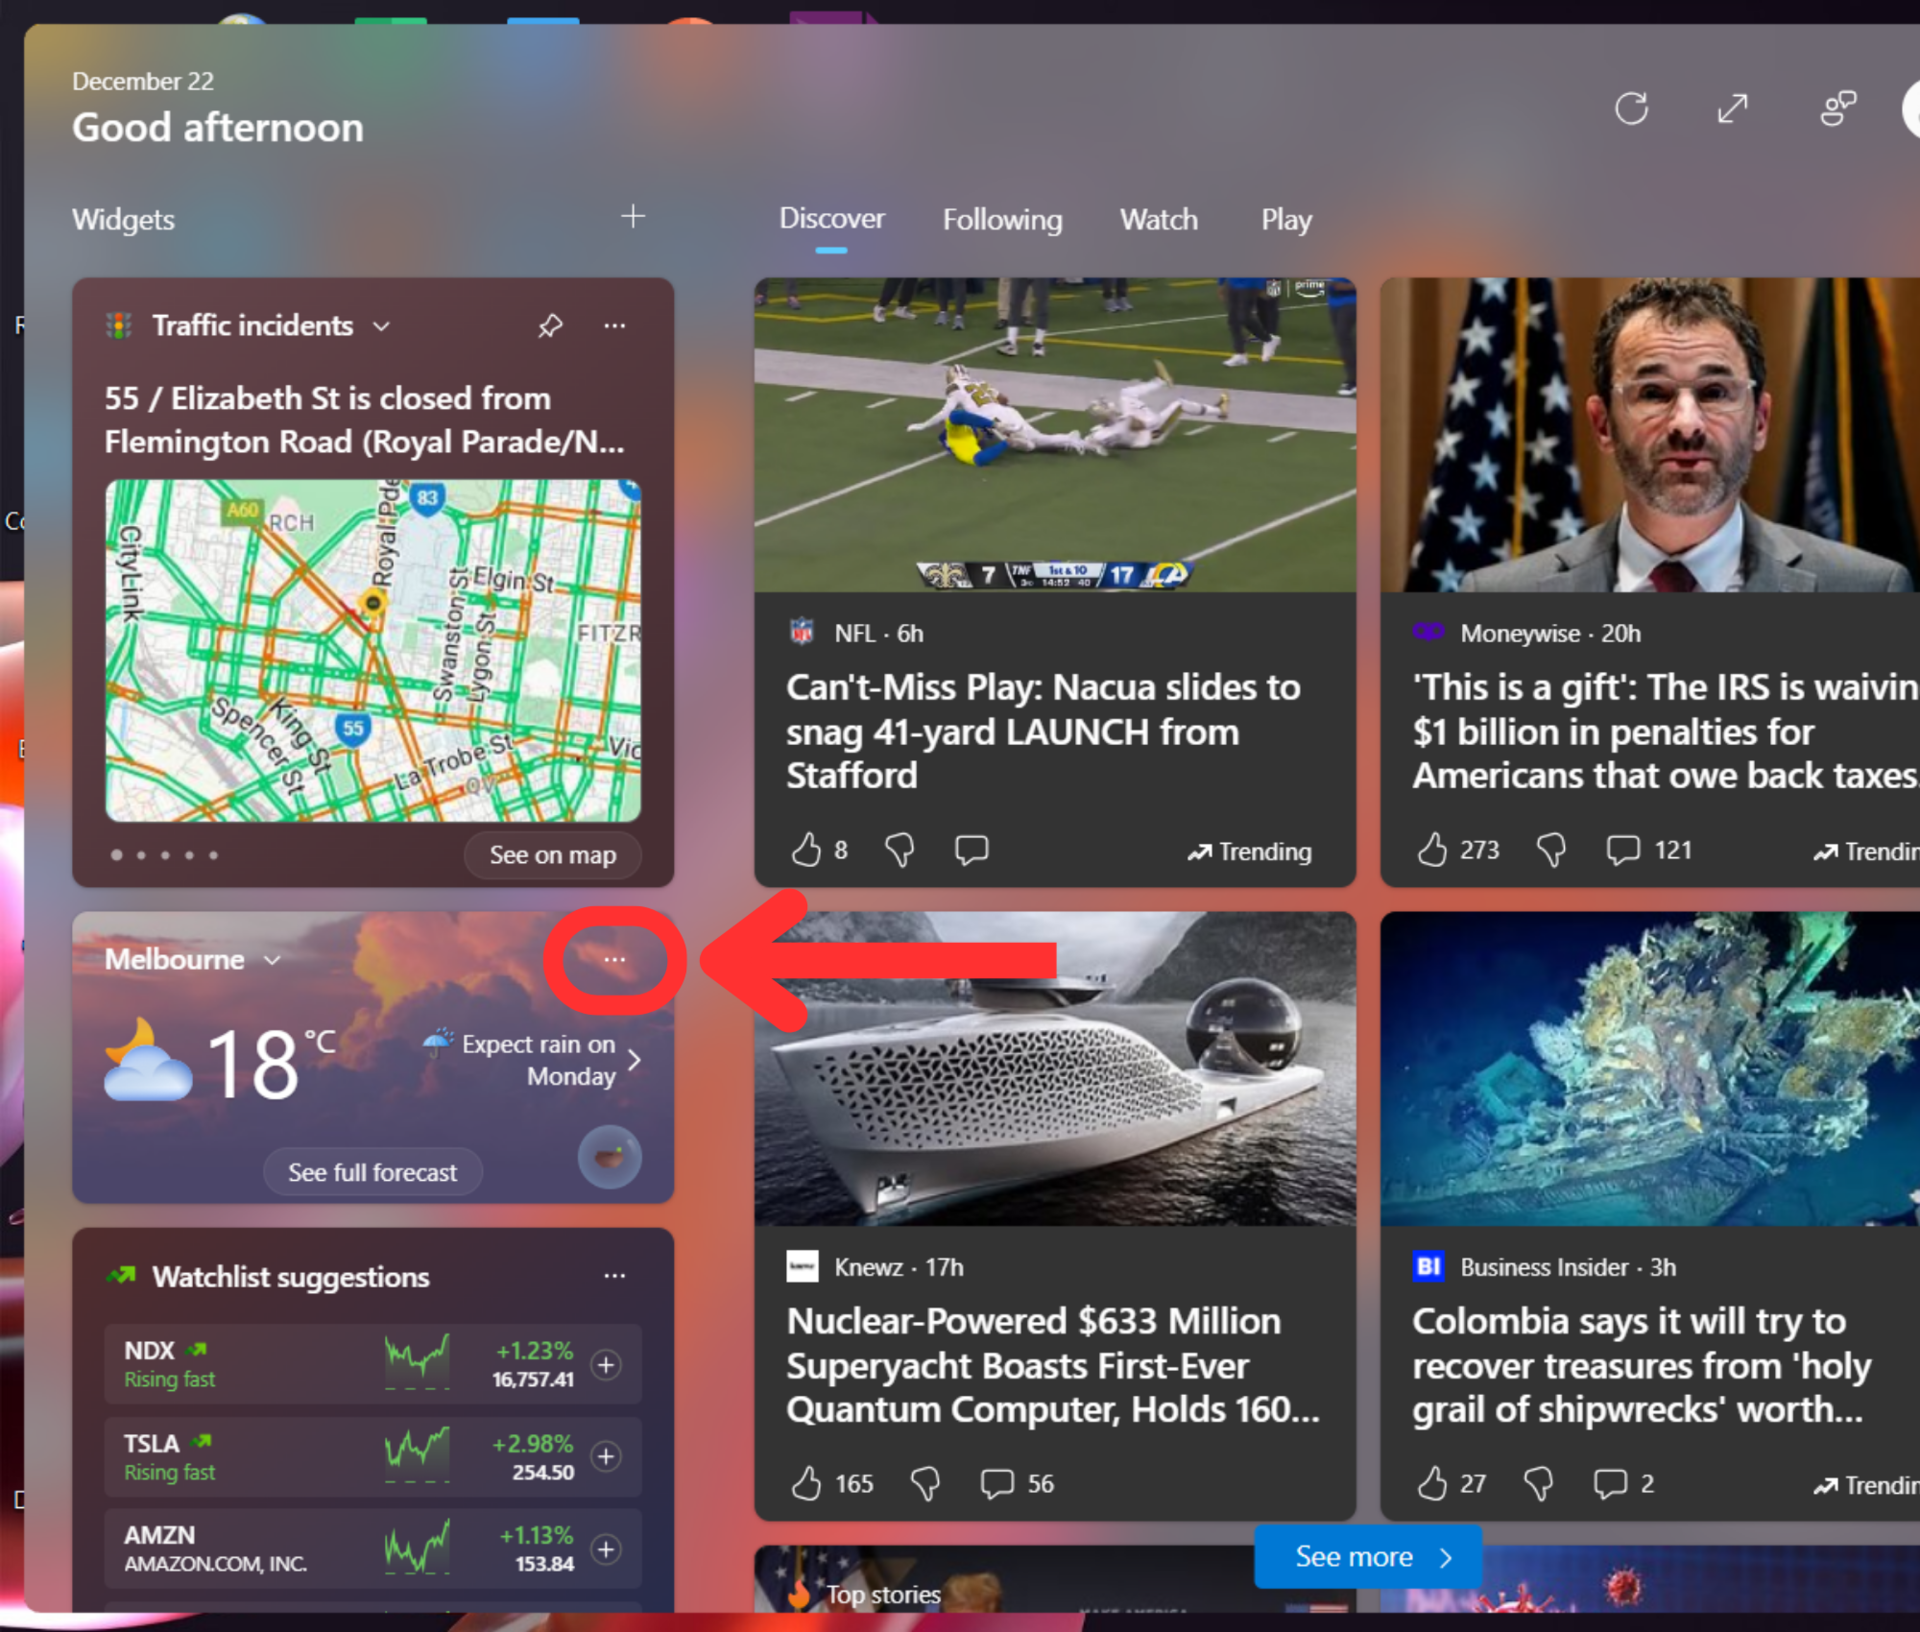The height and width of the screenshot is (1632, 1920).
Task: Like the NFL Nacua article
Action: coord(806,850)
